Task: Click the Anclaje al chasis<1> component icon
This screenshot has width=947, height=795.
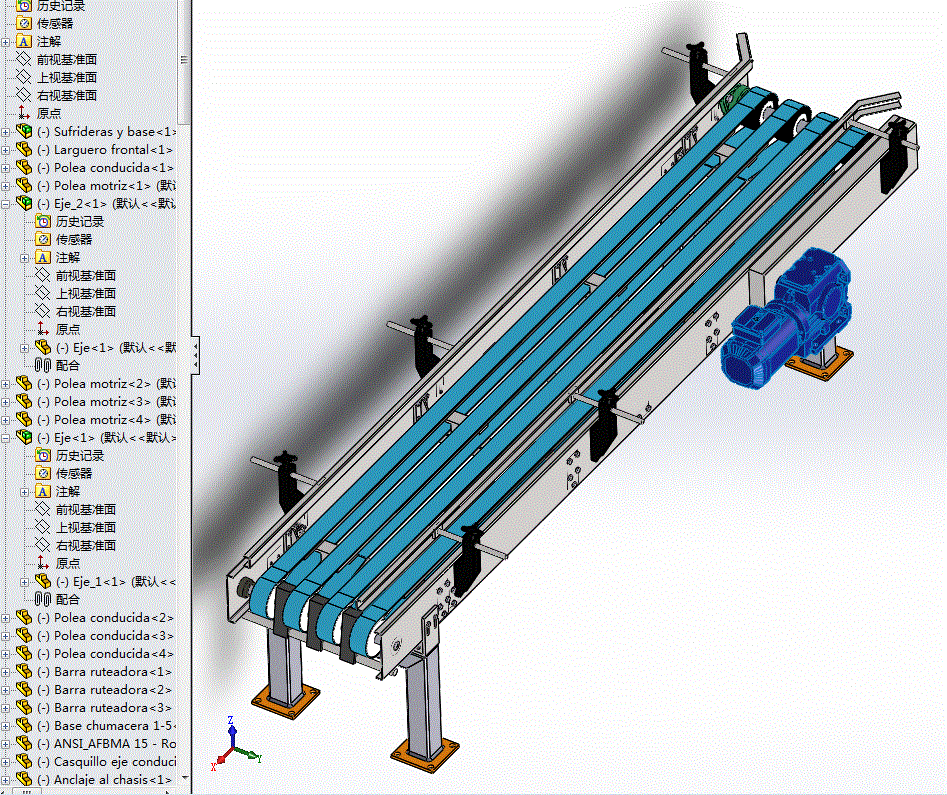Action: pyautogui.click(x=24, y=779)
